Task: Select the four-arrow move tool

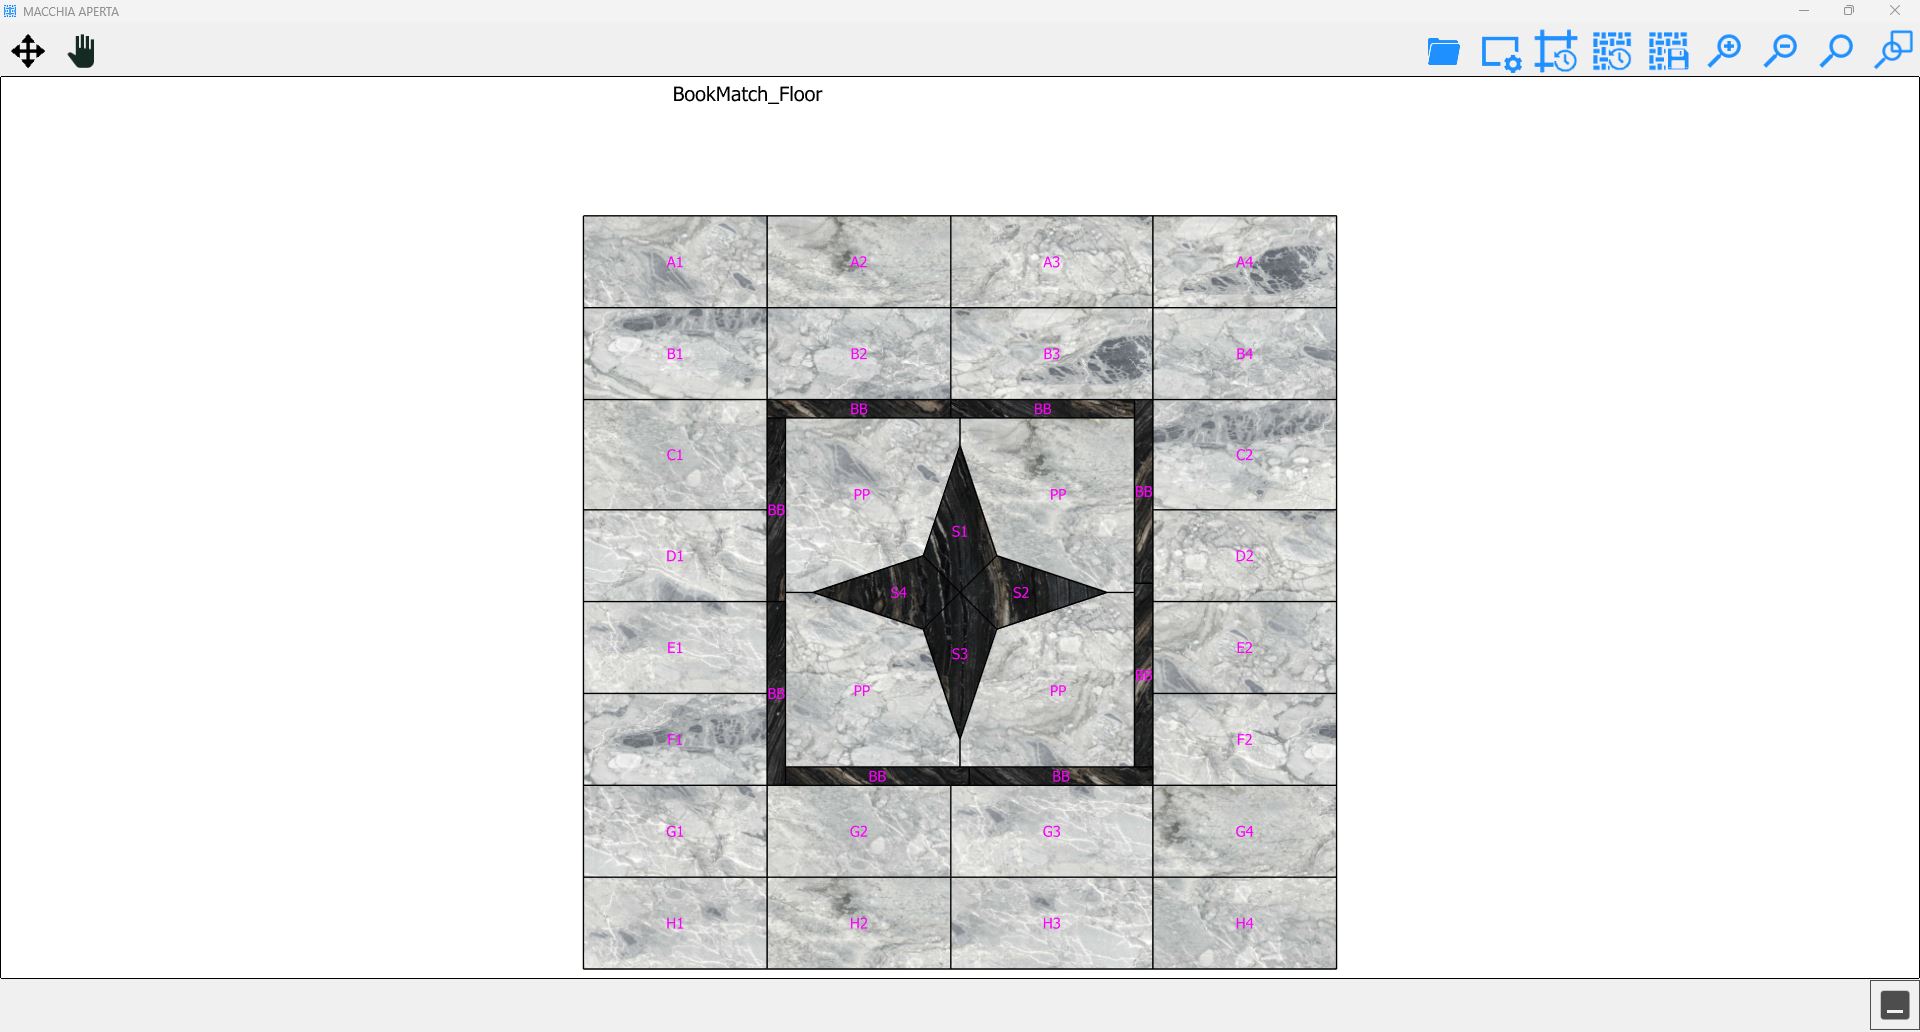Action: [x=28, y=51]
